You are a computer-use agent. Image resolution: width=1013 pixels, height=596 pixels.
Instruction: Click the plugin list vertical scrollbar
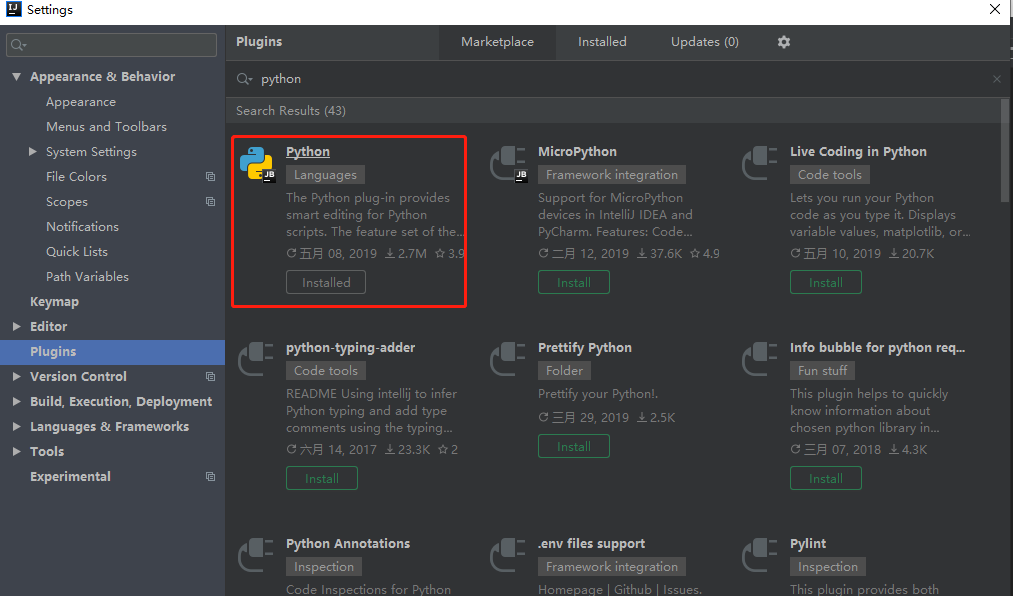click(1005, 152)
